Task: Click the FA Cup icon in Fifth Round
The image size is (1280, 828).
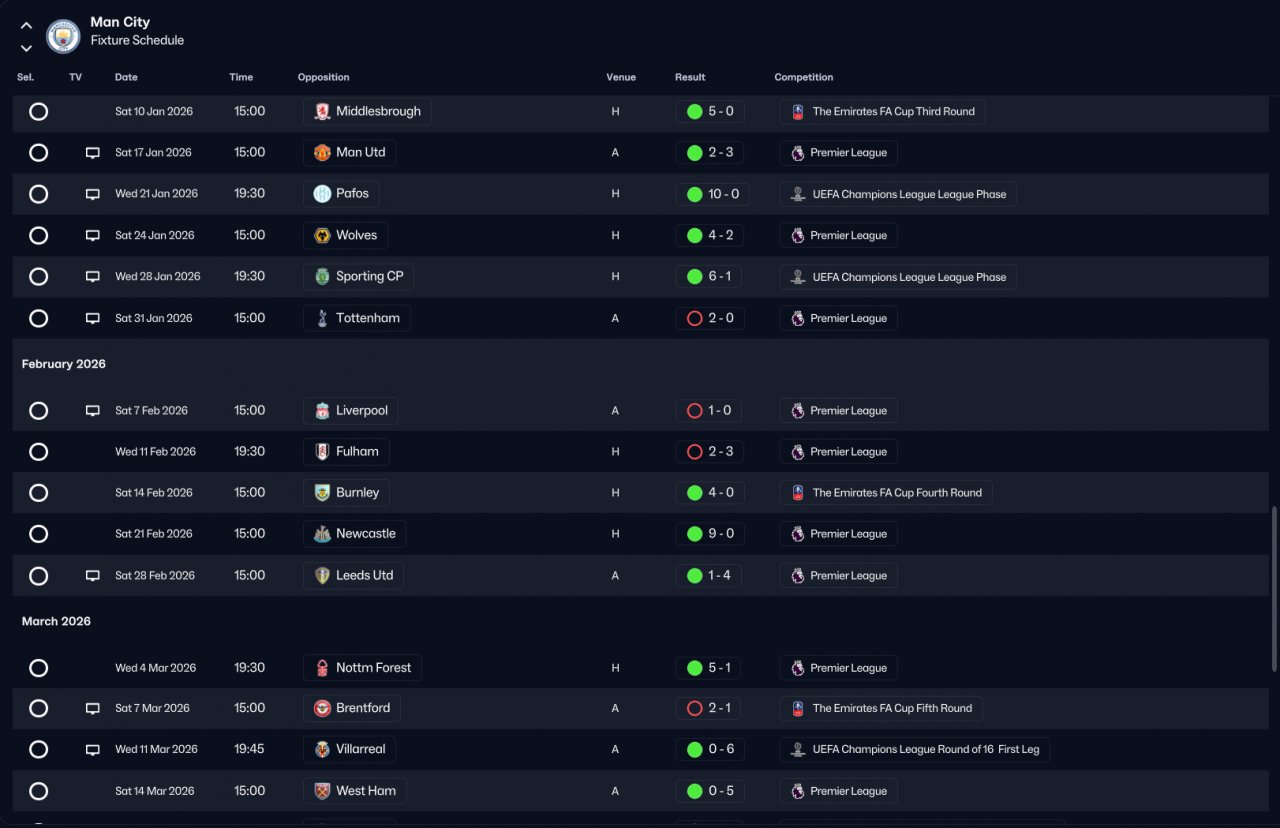Action: pos(797,708)
